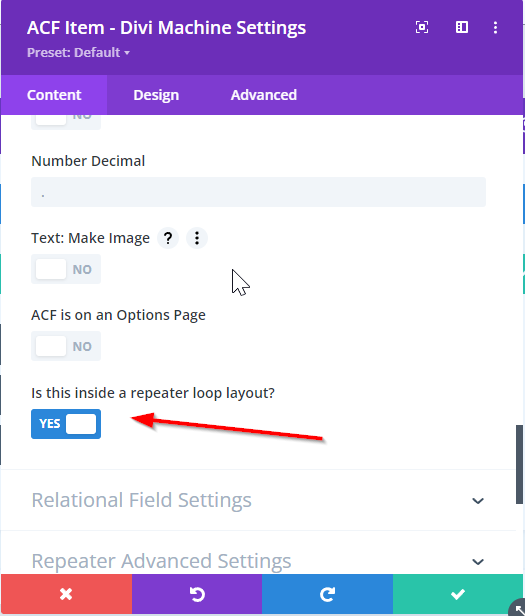Image resolution: width=525 pixels, height=616 pixels.
Task: Click the resize handle at modal corner
Action: [x=518, y=609]
